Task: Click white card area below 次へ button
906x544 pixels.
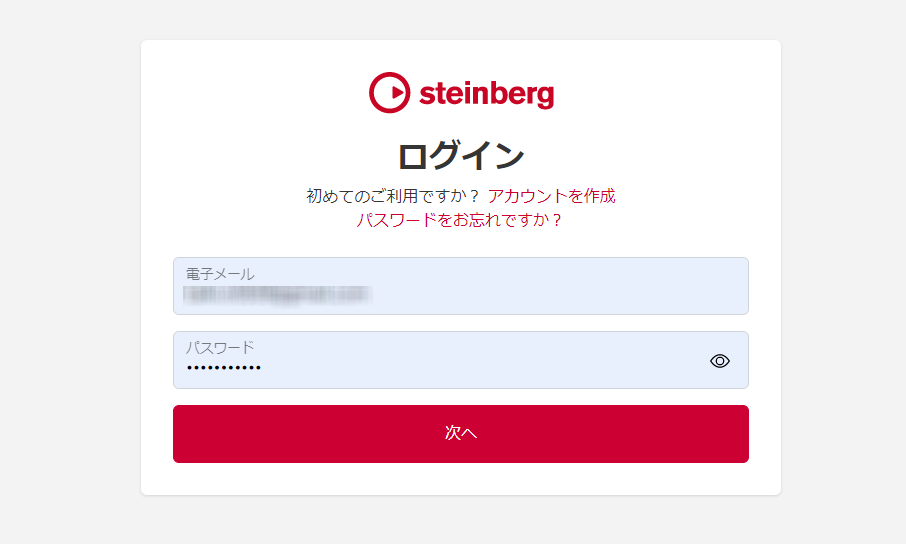Action: pos(460,479)
